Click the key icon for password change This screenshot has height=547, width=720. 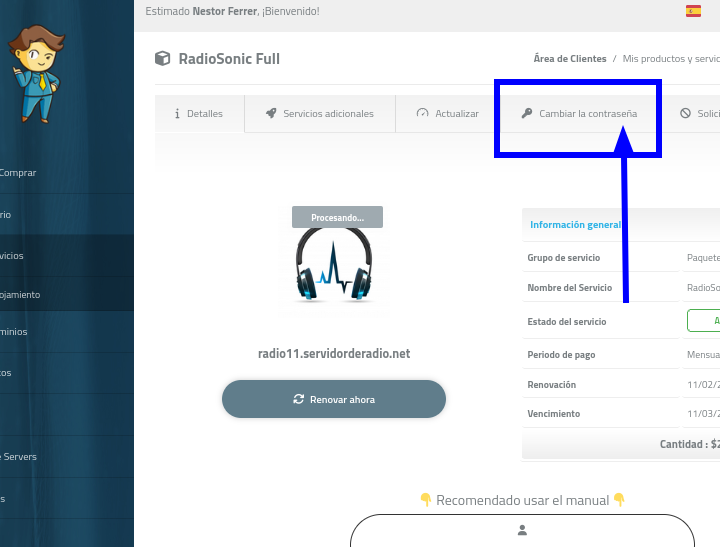tap(527, 113)
